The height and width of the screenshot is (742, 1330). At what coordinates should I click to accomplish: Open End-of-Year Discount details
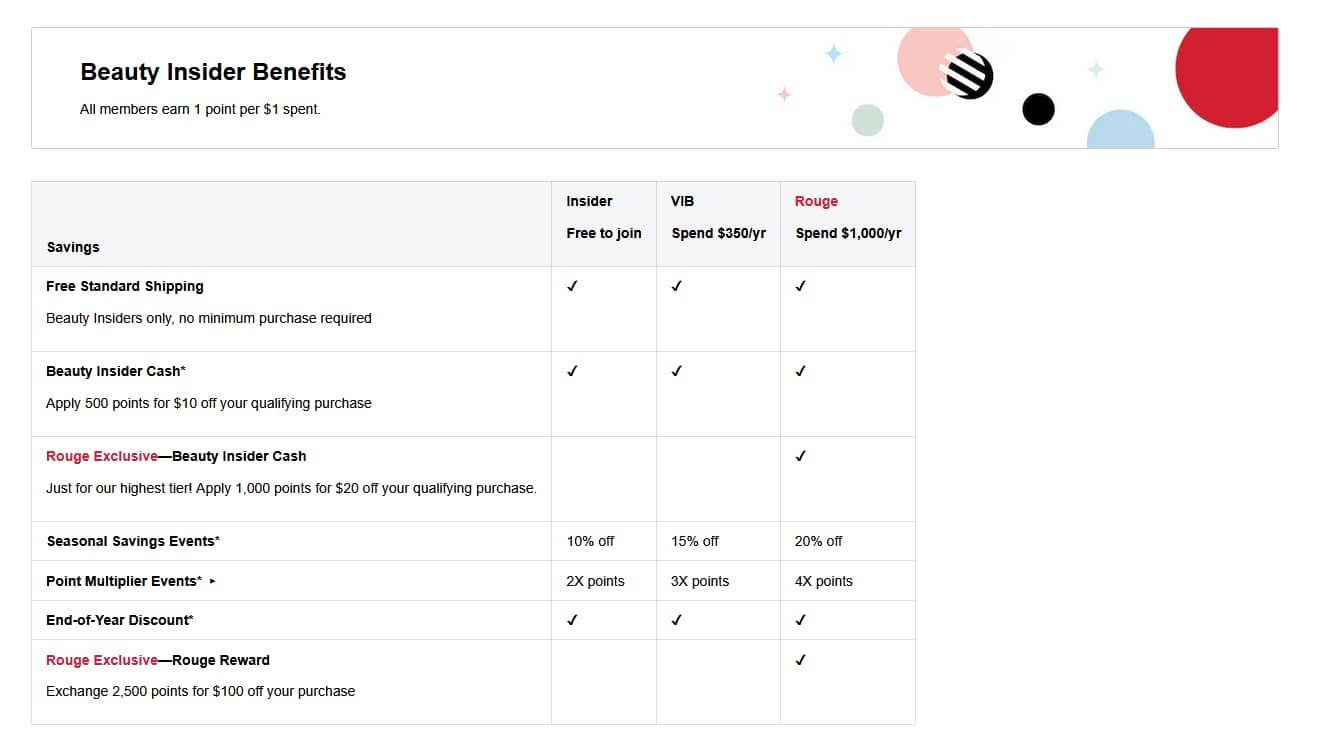pos(119,620)
